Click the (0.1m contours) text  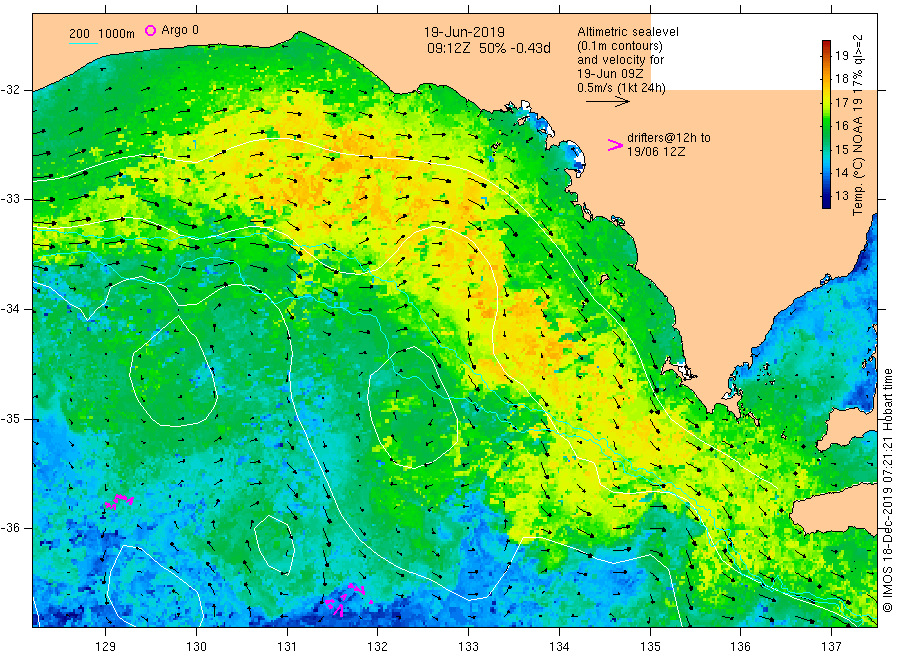tap(619, 46)
